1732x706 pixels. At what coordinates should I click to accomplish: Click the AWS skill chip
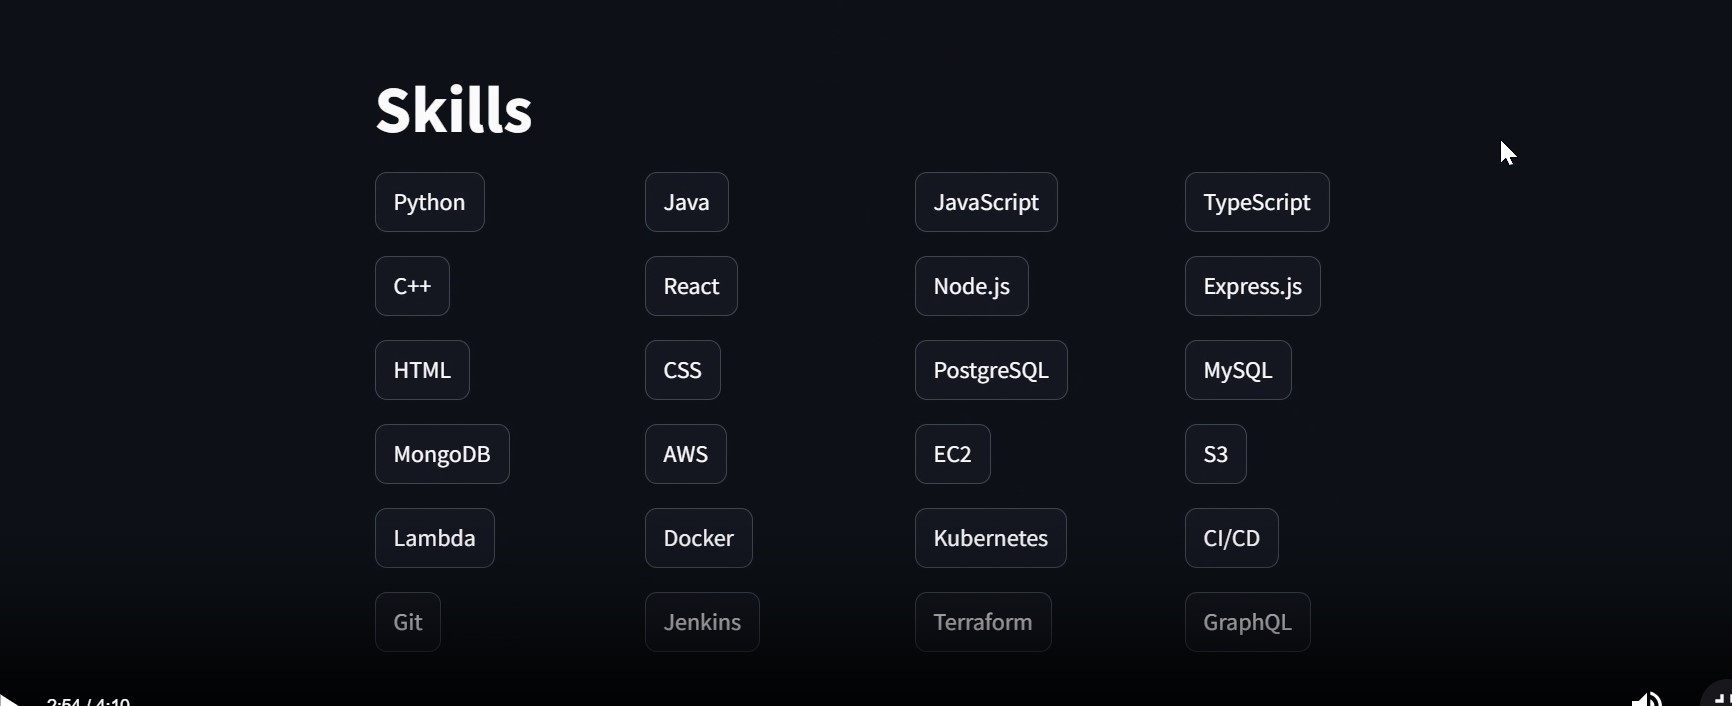click(x=685, y=454)
